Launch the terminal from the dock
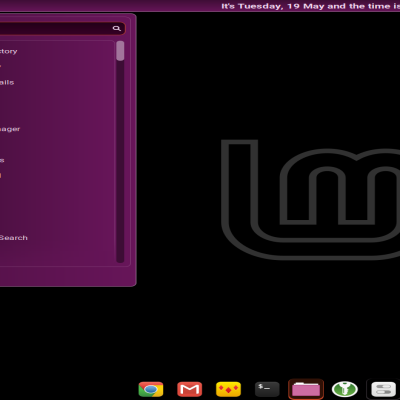Image resolution: width=400 pixels, height=400 pixels. [267, 389]
